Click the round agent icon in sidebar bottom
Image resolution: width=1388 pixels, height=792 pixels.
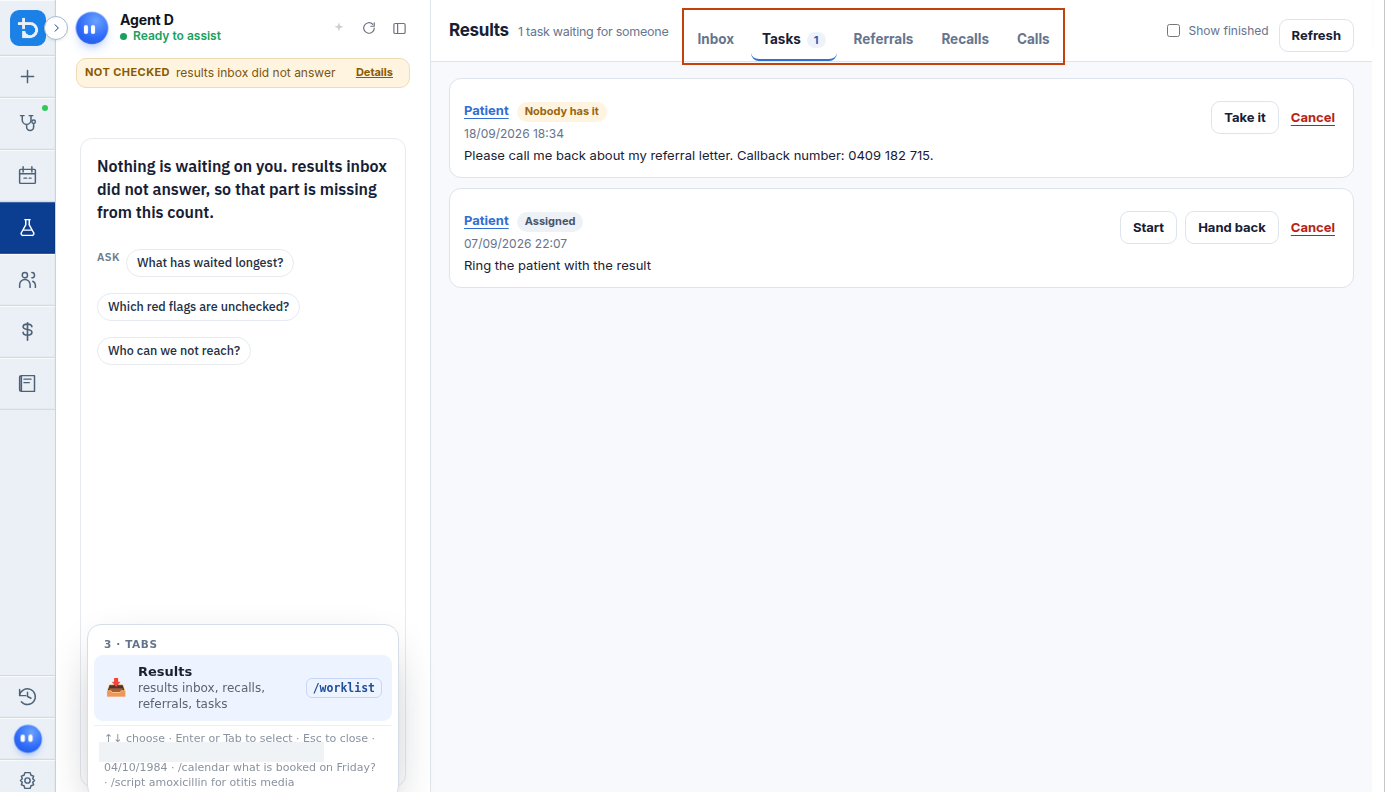click(x=27, y=739)
